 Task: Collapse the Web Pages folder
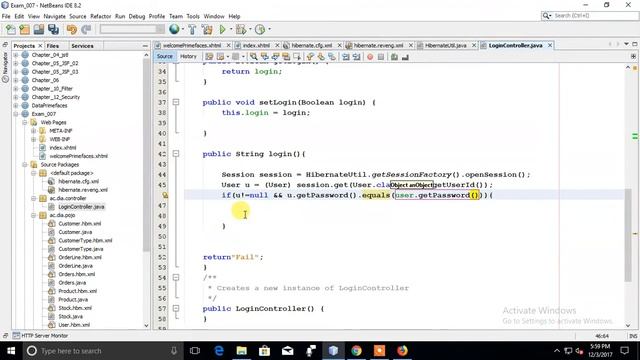point(25,122)
